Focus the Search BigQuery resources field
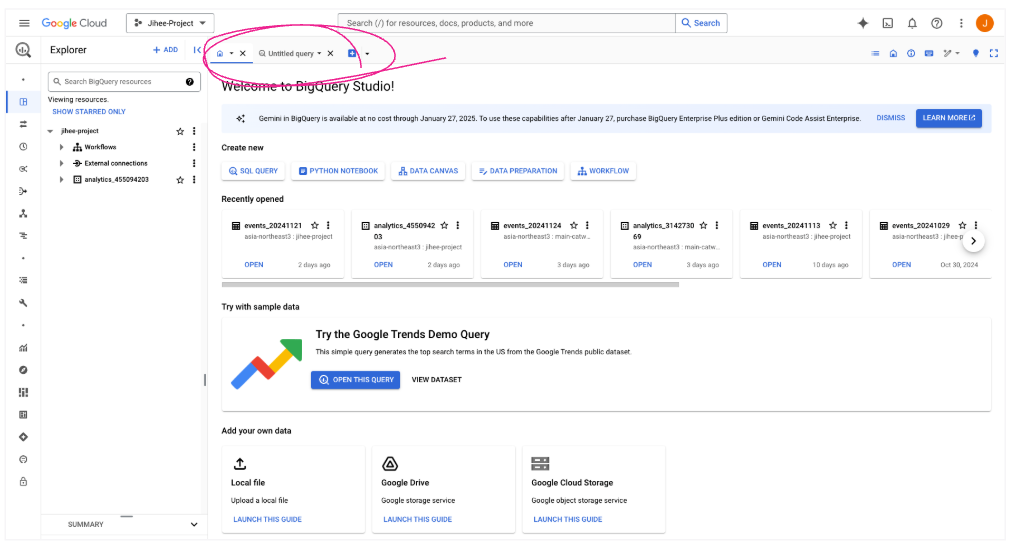Image resolution: width=1012 pixels, height=547 pixels. click(x=124, y=82)
